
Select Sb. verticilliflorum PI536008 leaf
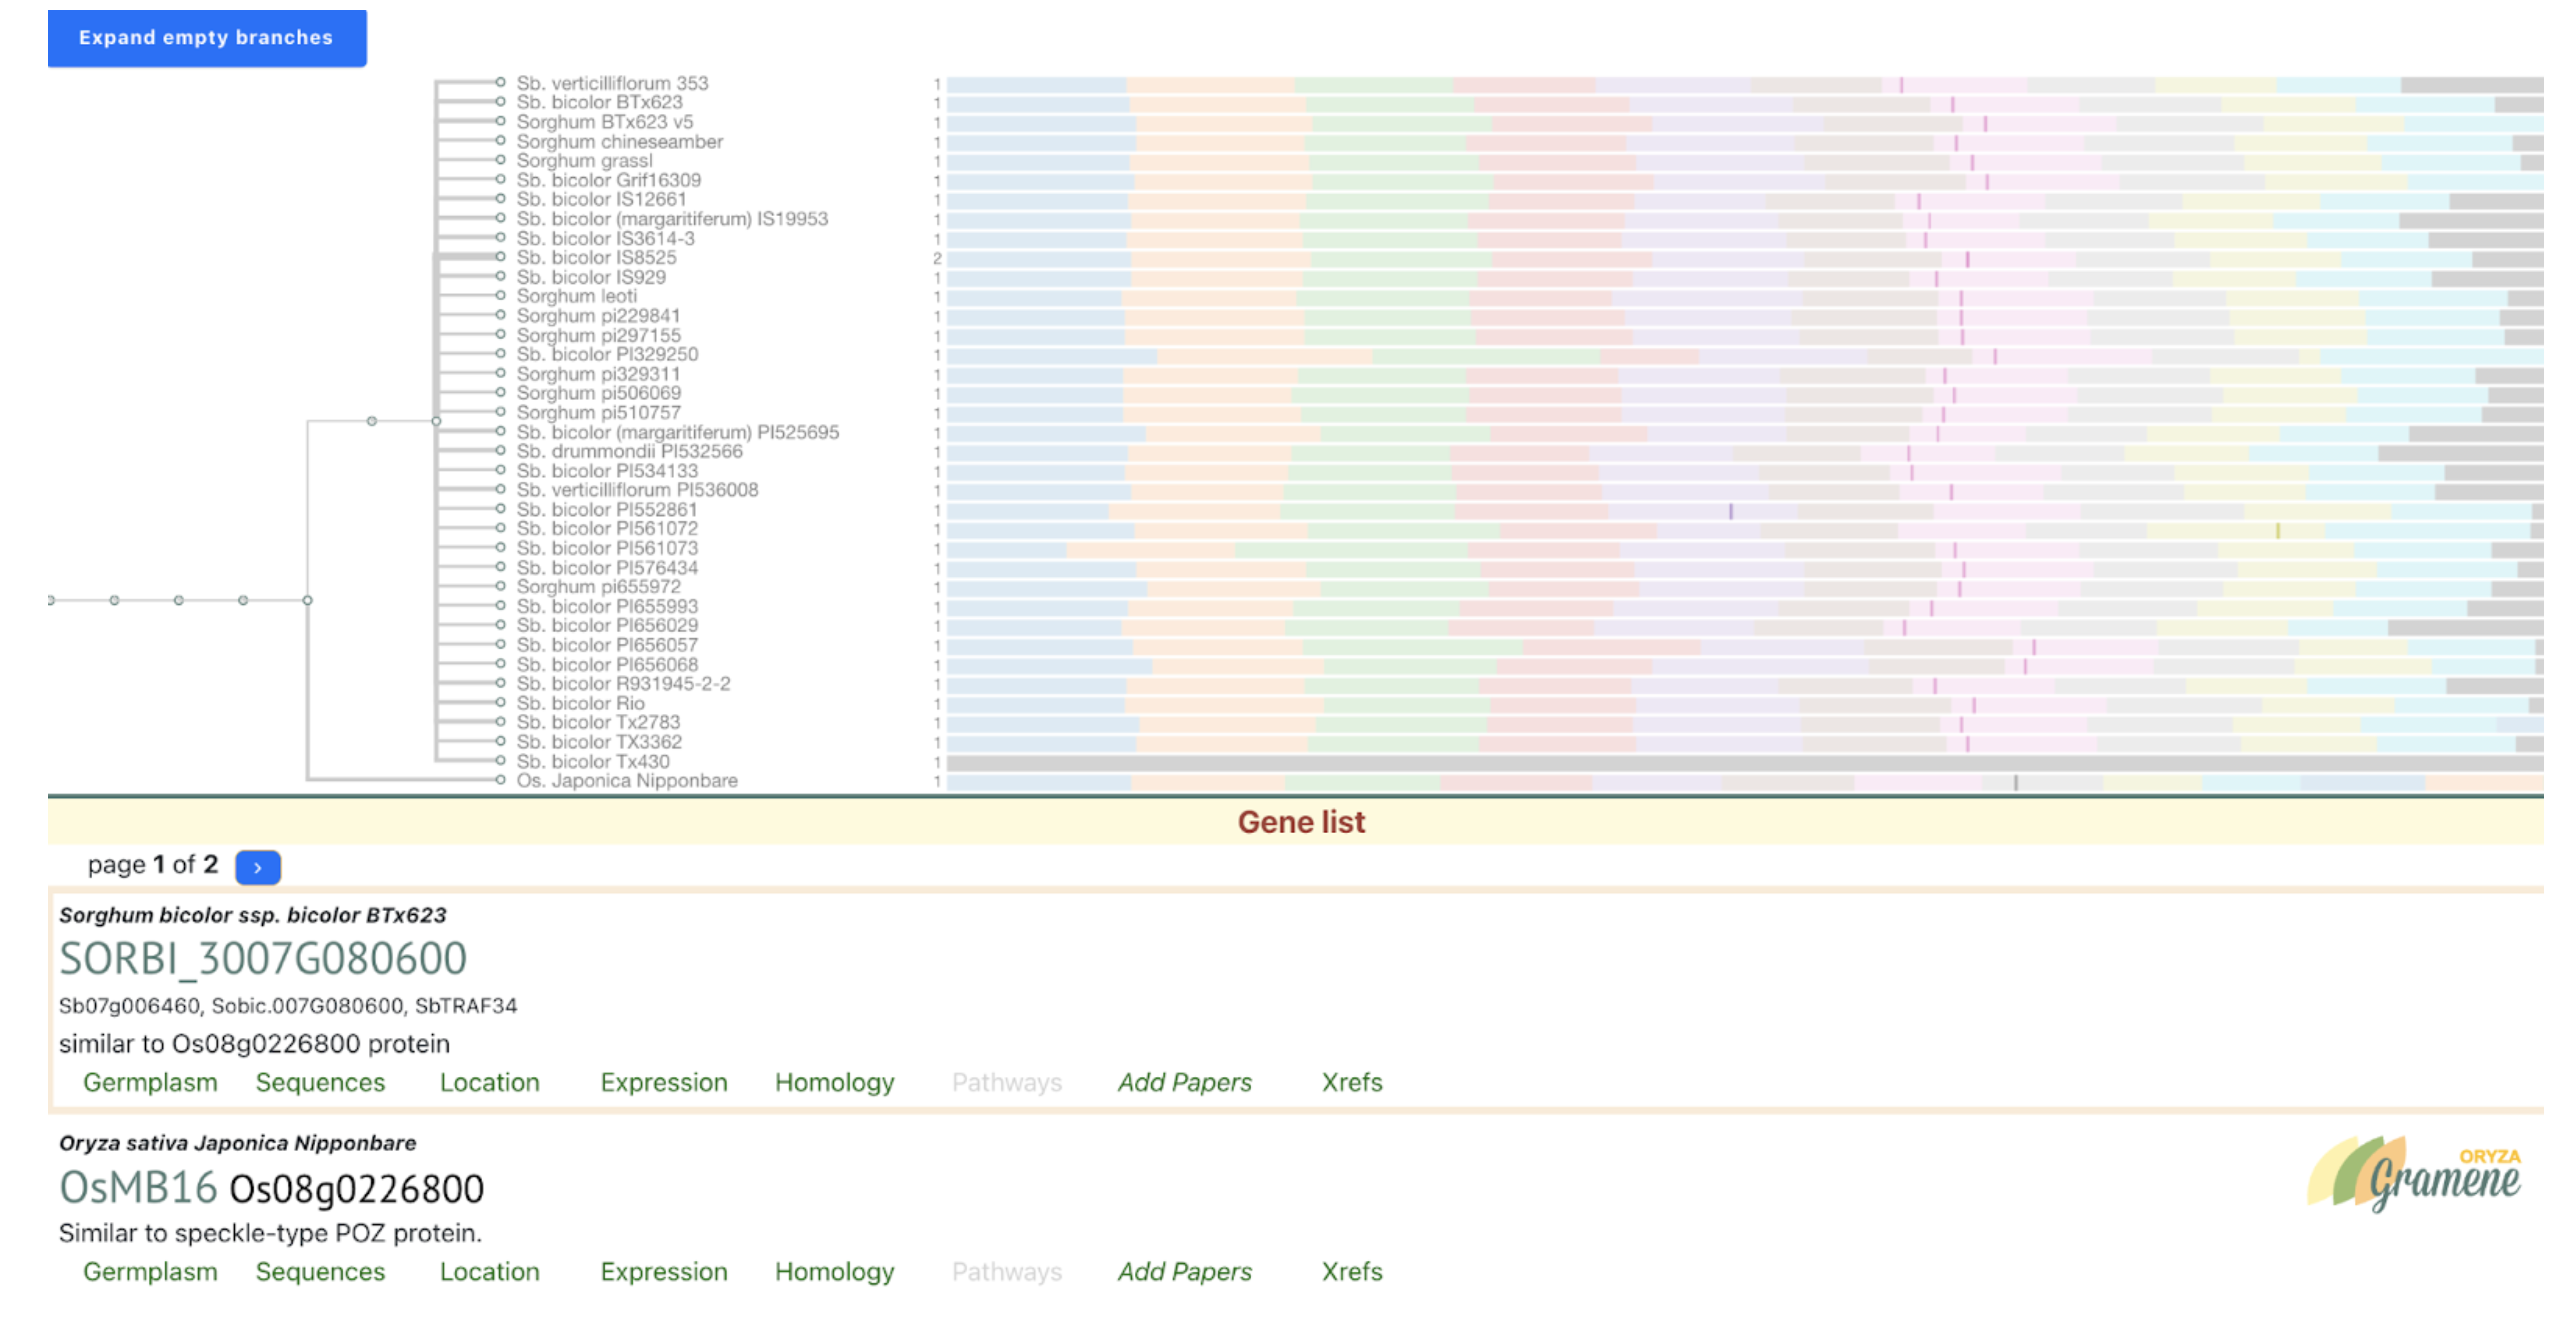click(x=637, y=490)
